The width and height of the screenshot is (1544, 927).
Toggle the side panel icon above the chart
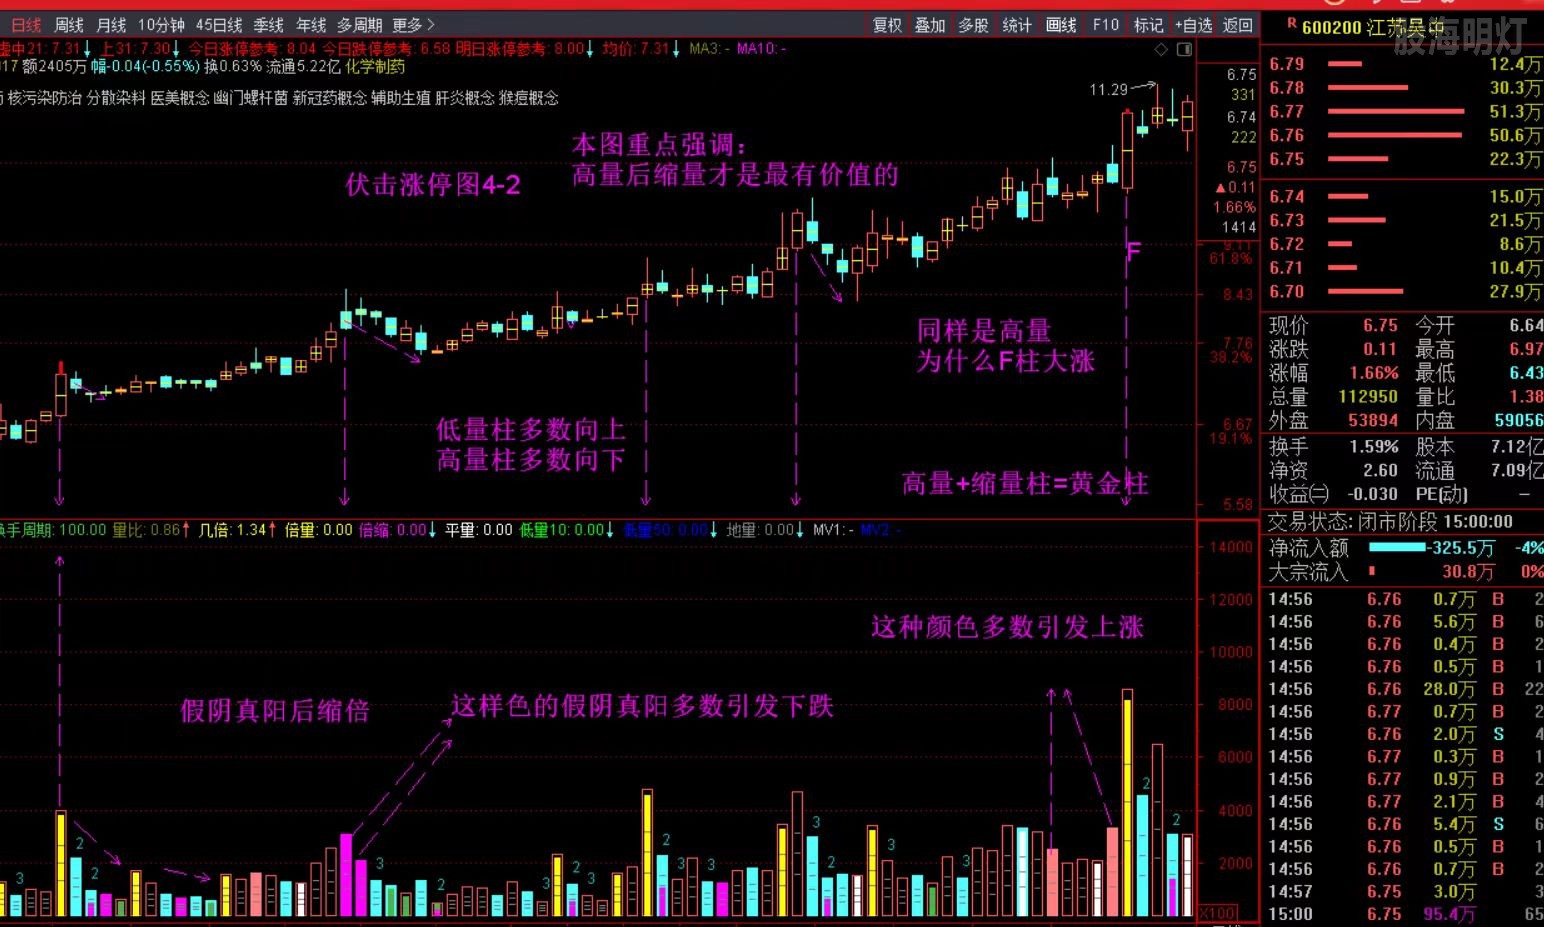(x=1184, y=49)
